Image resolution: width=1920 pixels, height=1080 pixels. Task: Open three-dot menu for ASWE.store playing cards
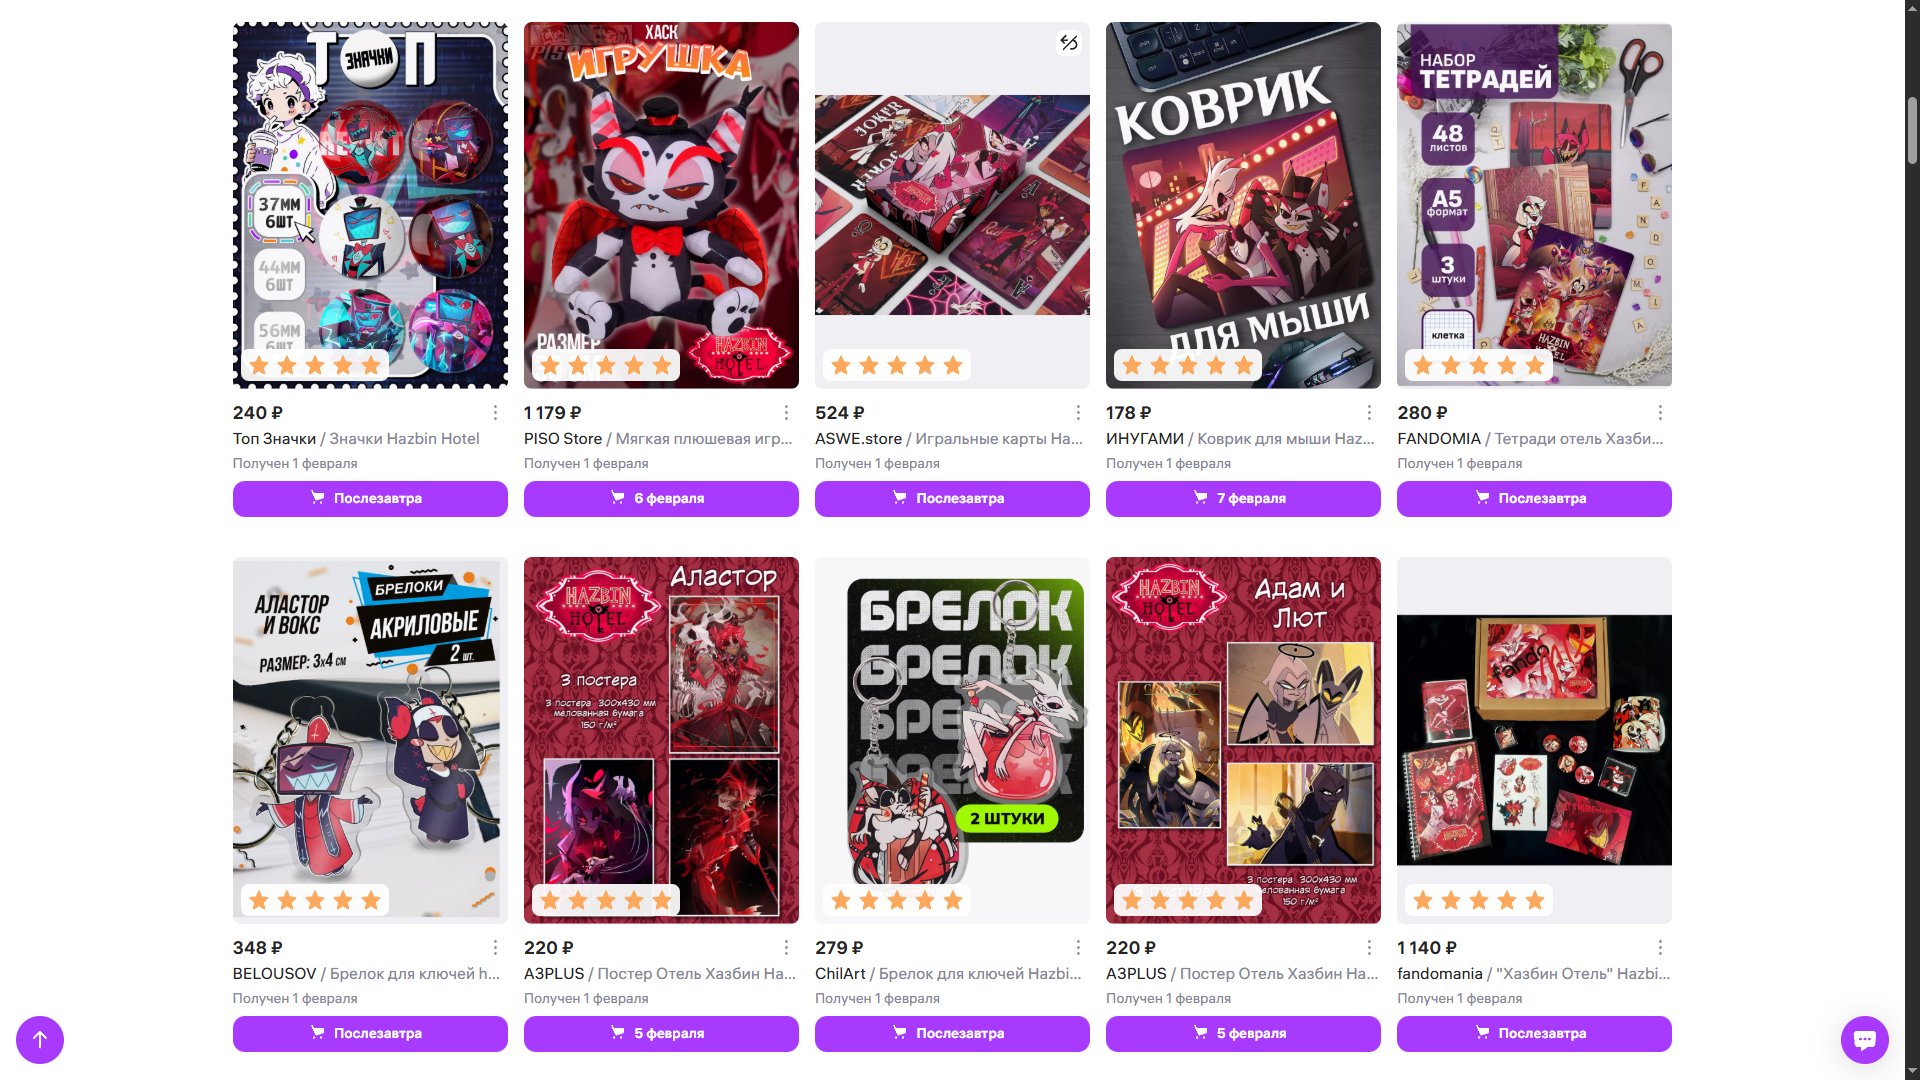tap(1078, 413)
